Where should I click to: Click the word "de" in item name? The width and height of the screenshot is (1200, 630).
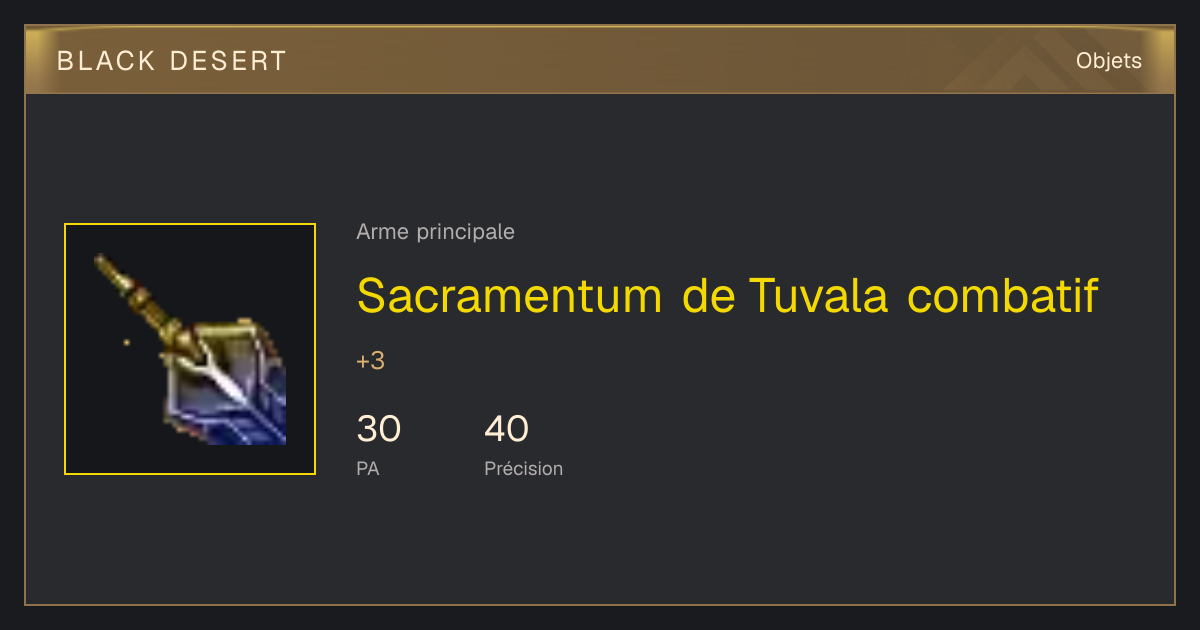coord(706,294)
